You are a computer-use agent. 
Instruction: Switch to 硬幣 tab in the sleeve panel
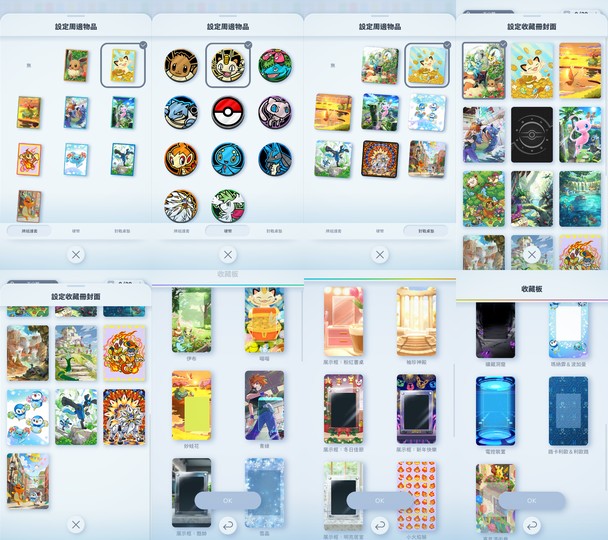tap(76, 231)
